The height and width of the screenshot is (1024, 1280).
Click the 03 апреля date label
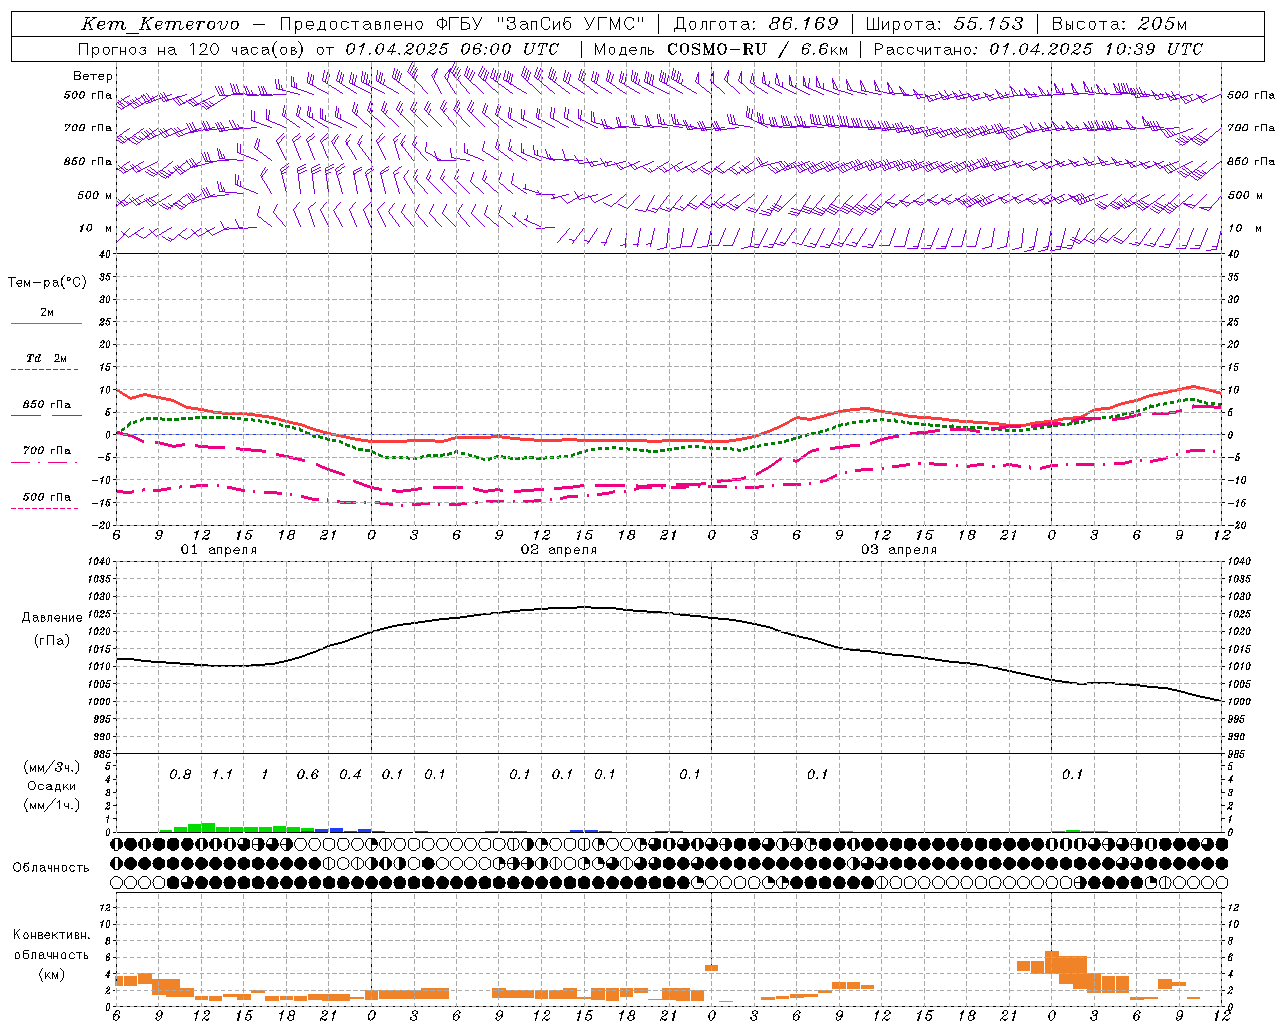click(899, 550)
